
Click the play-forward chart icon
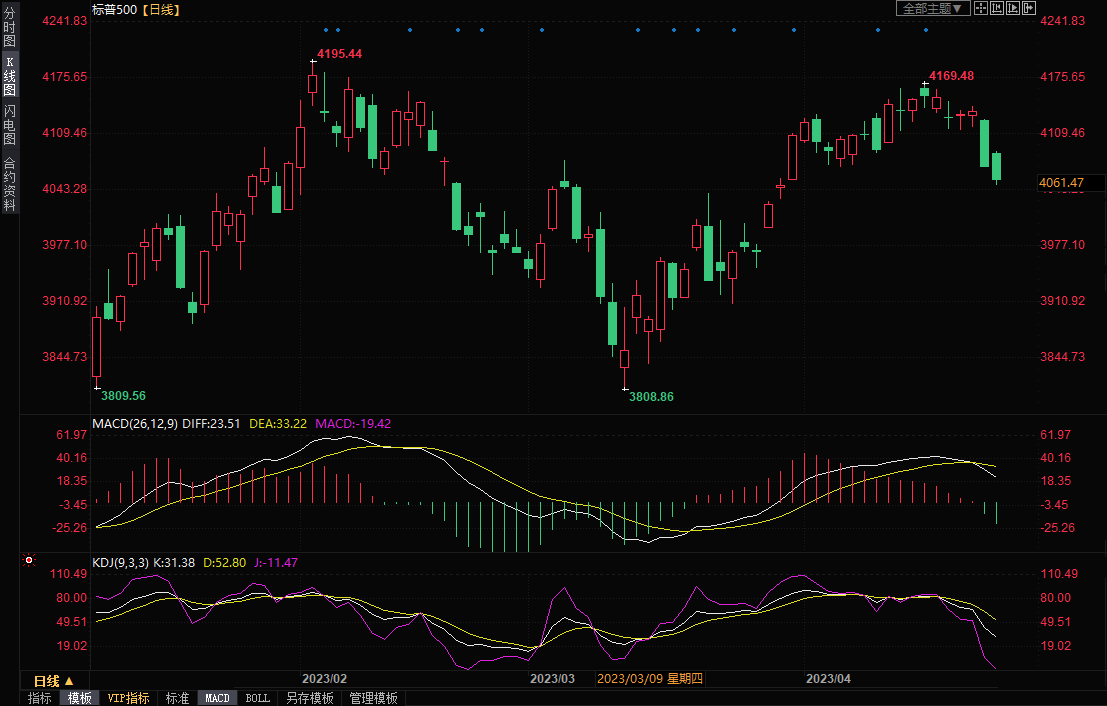[x=1012, y=8]
